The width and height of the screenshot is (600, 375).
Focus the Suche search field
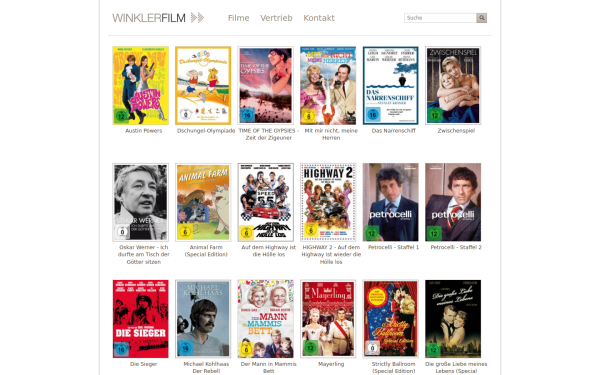pos(440,18)
